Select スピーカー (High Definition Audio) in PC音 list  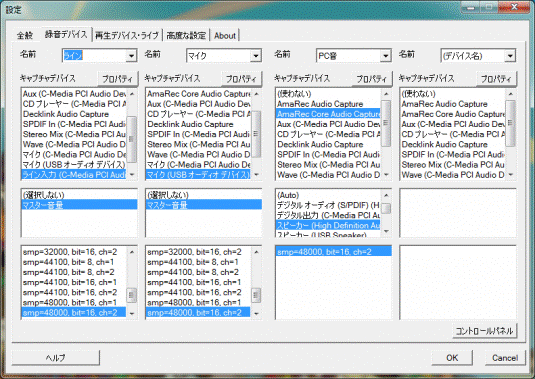(x=328, y=225)
